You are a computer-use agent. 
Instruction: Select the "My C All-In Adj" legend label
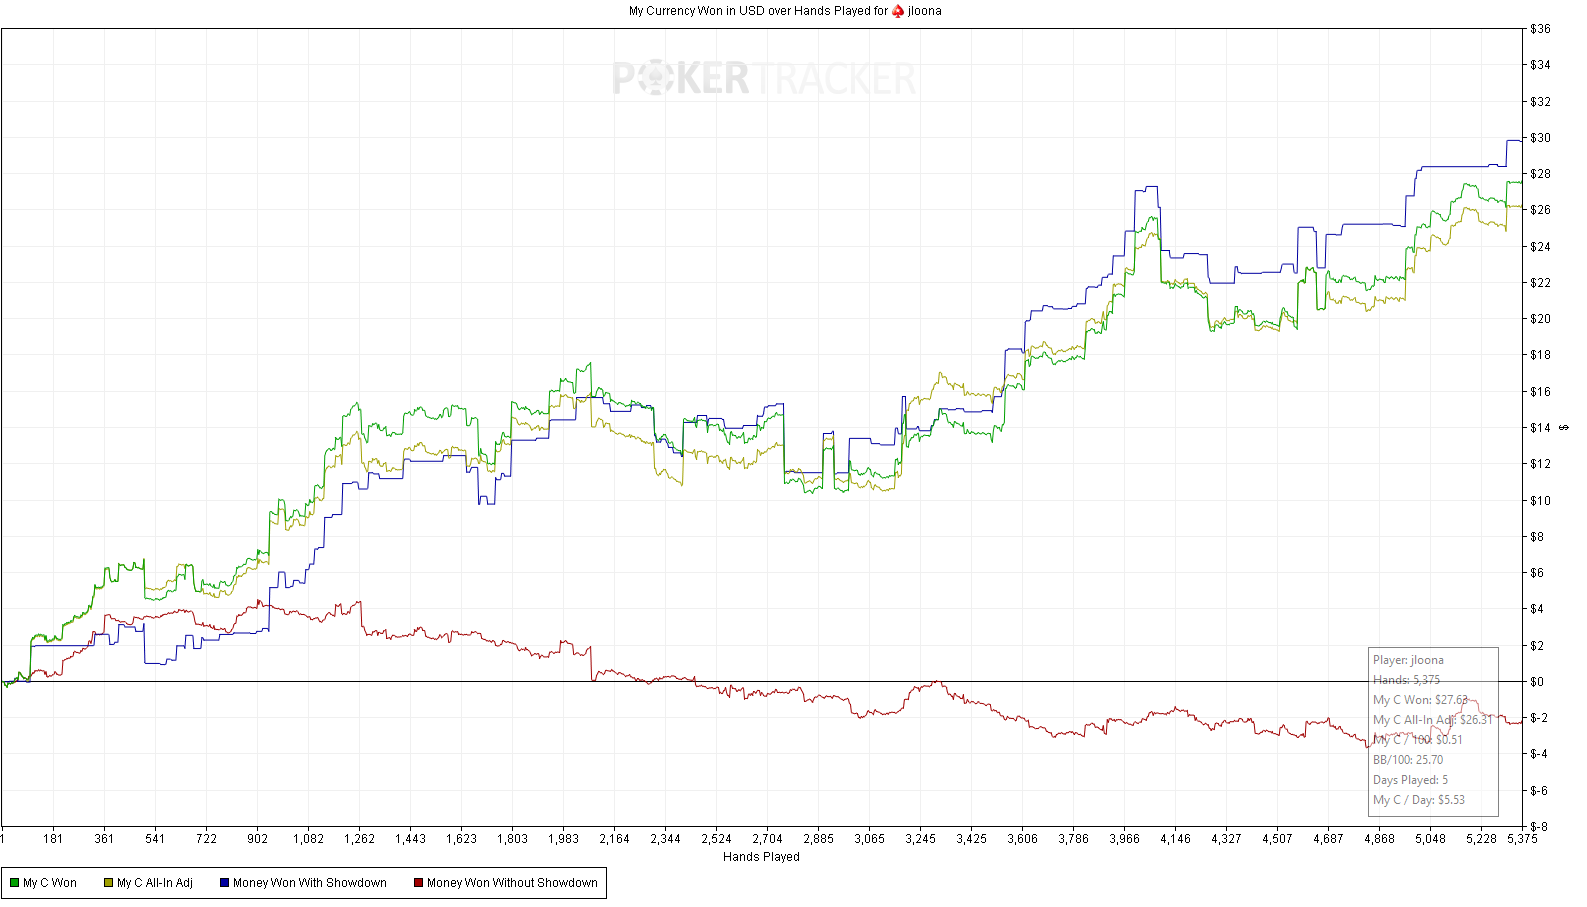[155, 883]
